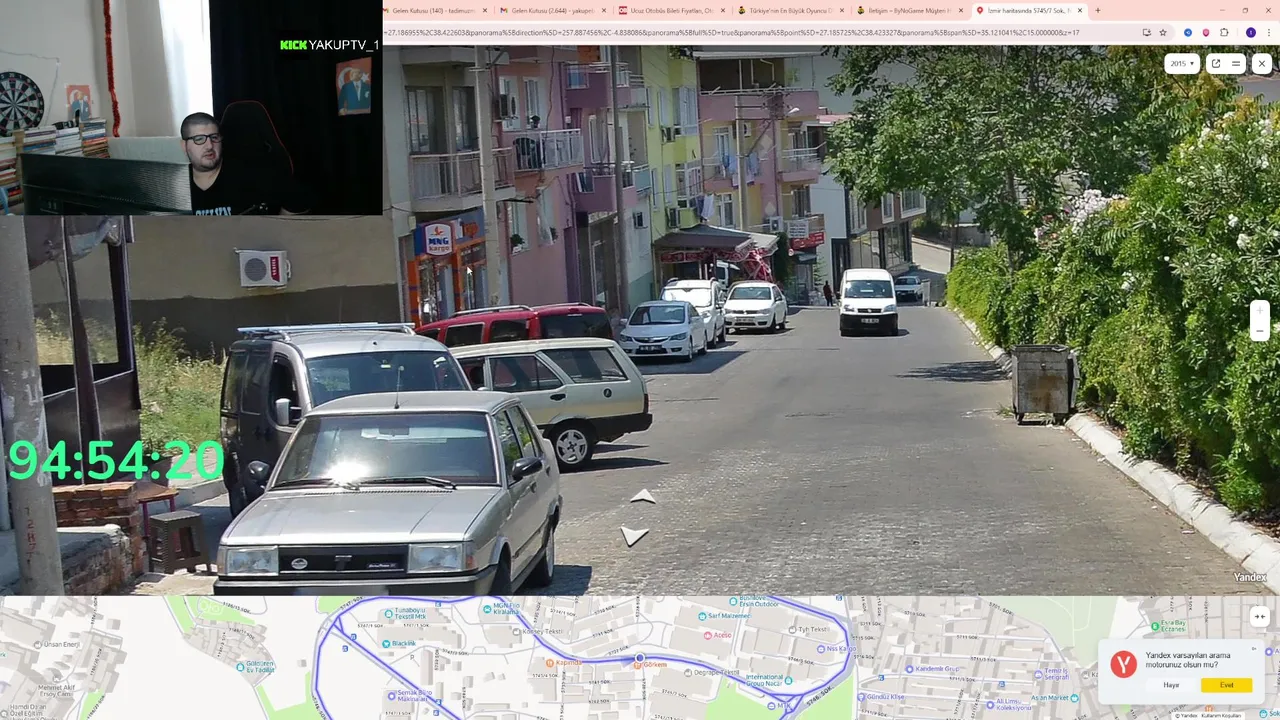Open the blue extension icon

(1188, 32)
